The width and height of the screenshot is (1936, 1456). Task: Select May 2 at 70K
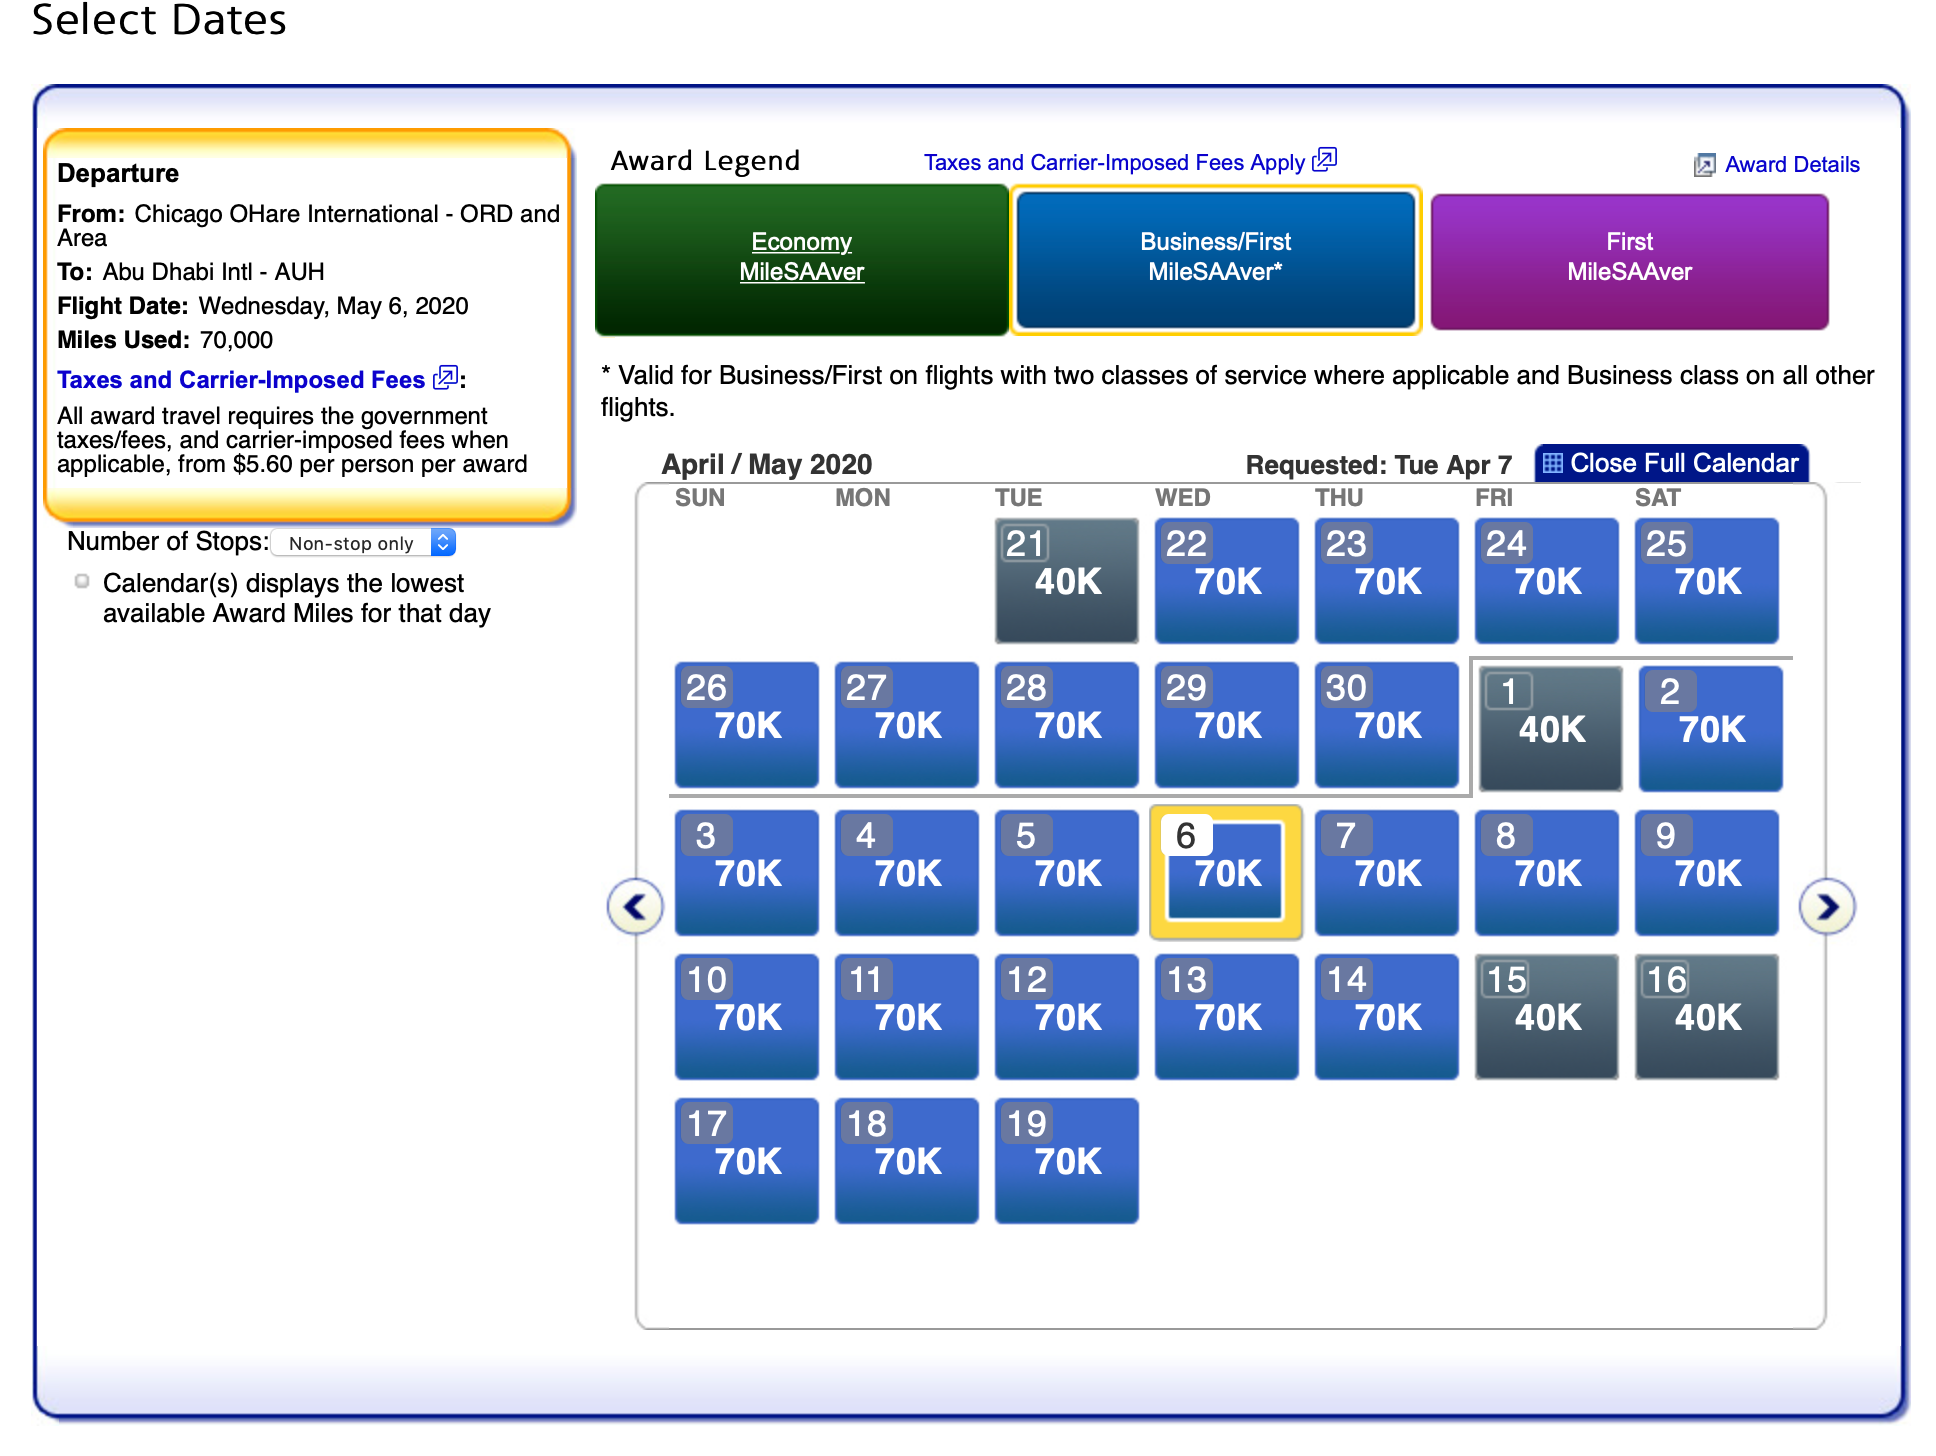[1711, 728]
